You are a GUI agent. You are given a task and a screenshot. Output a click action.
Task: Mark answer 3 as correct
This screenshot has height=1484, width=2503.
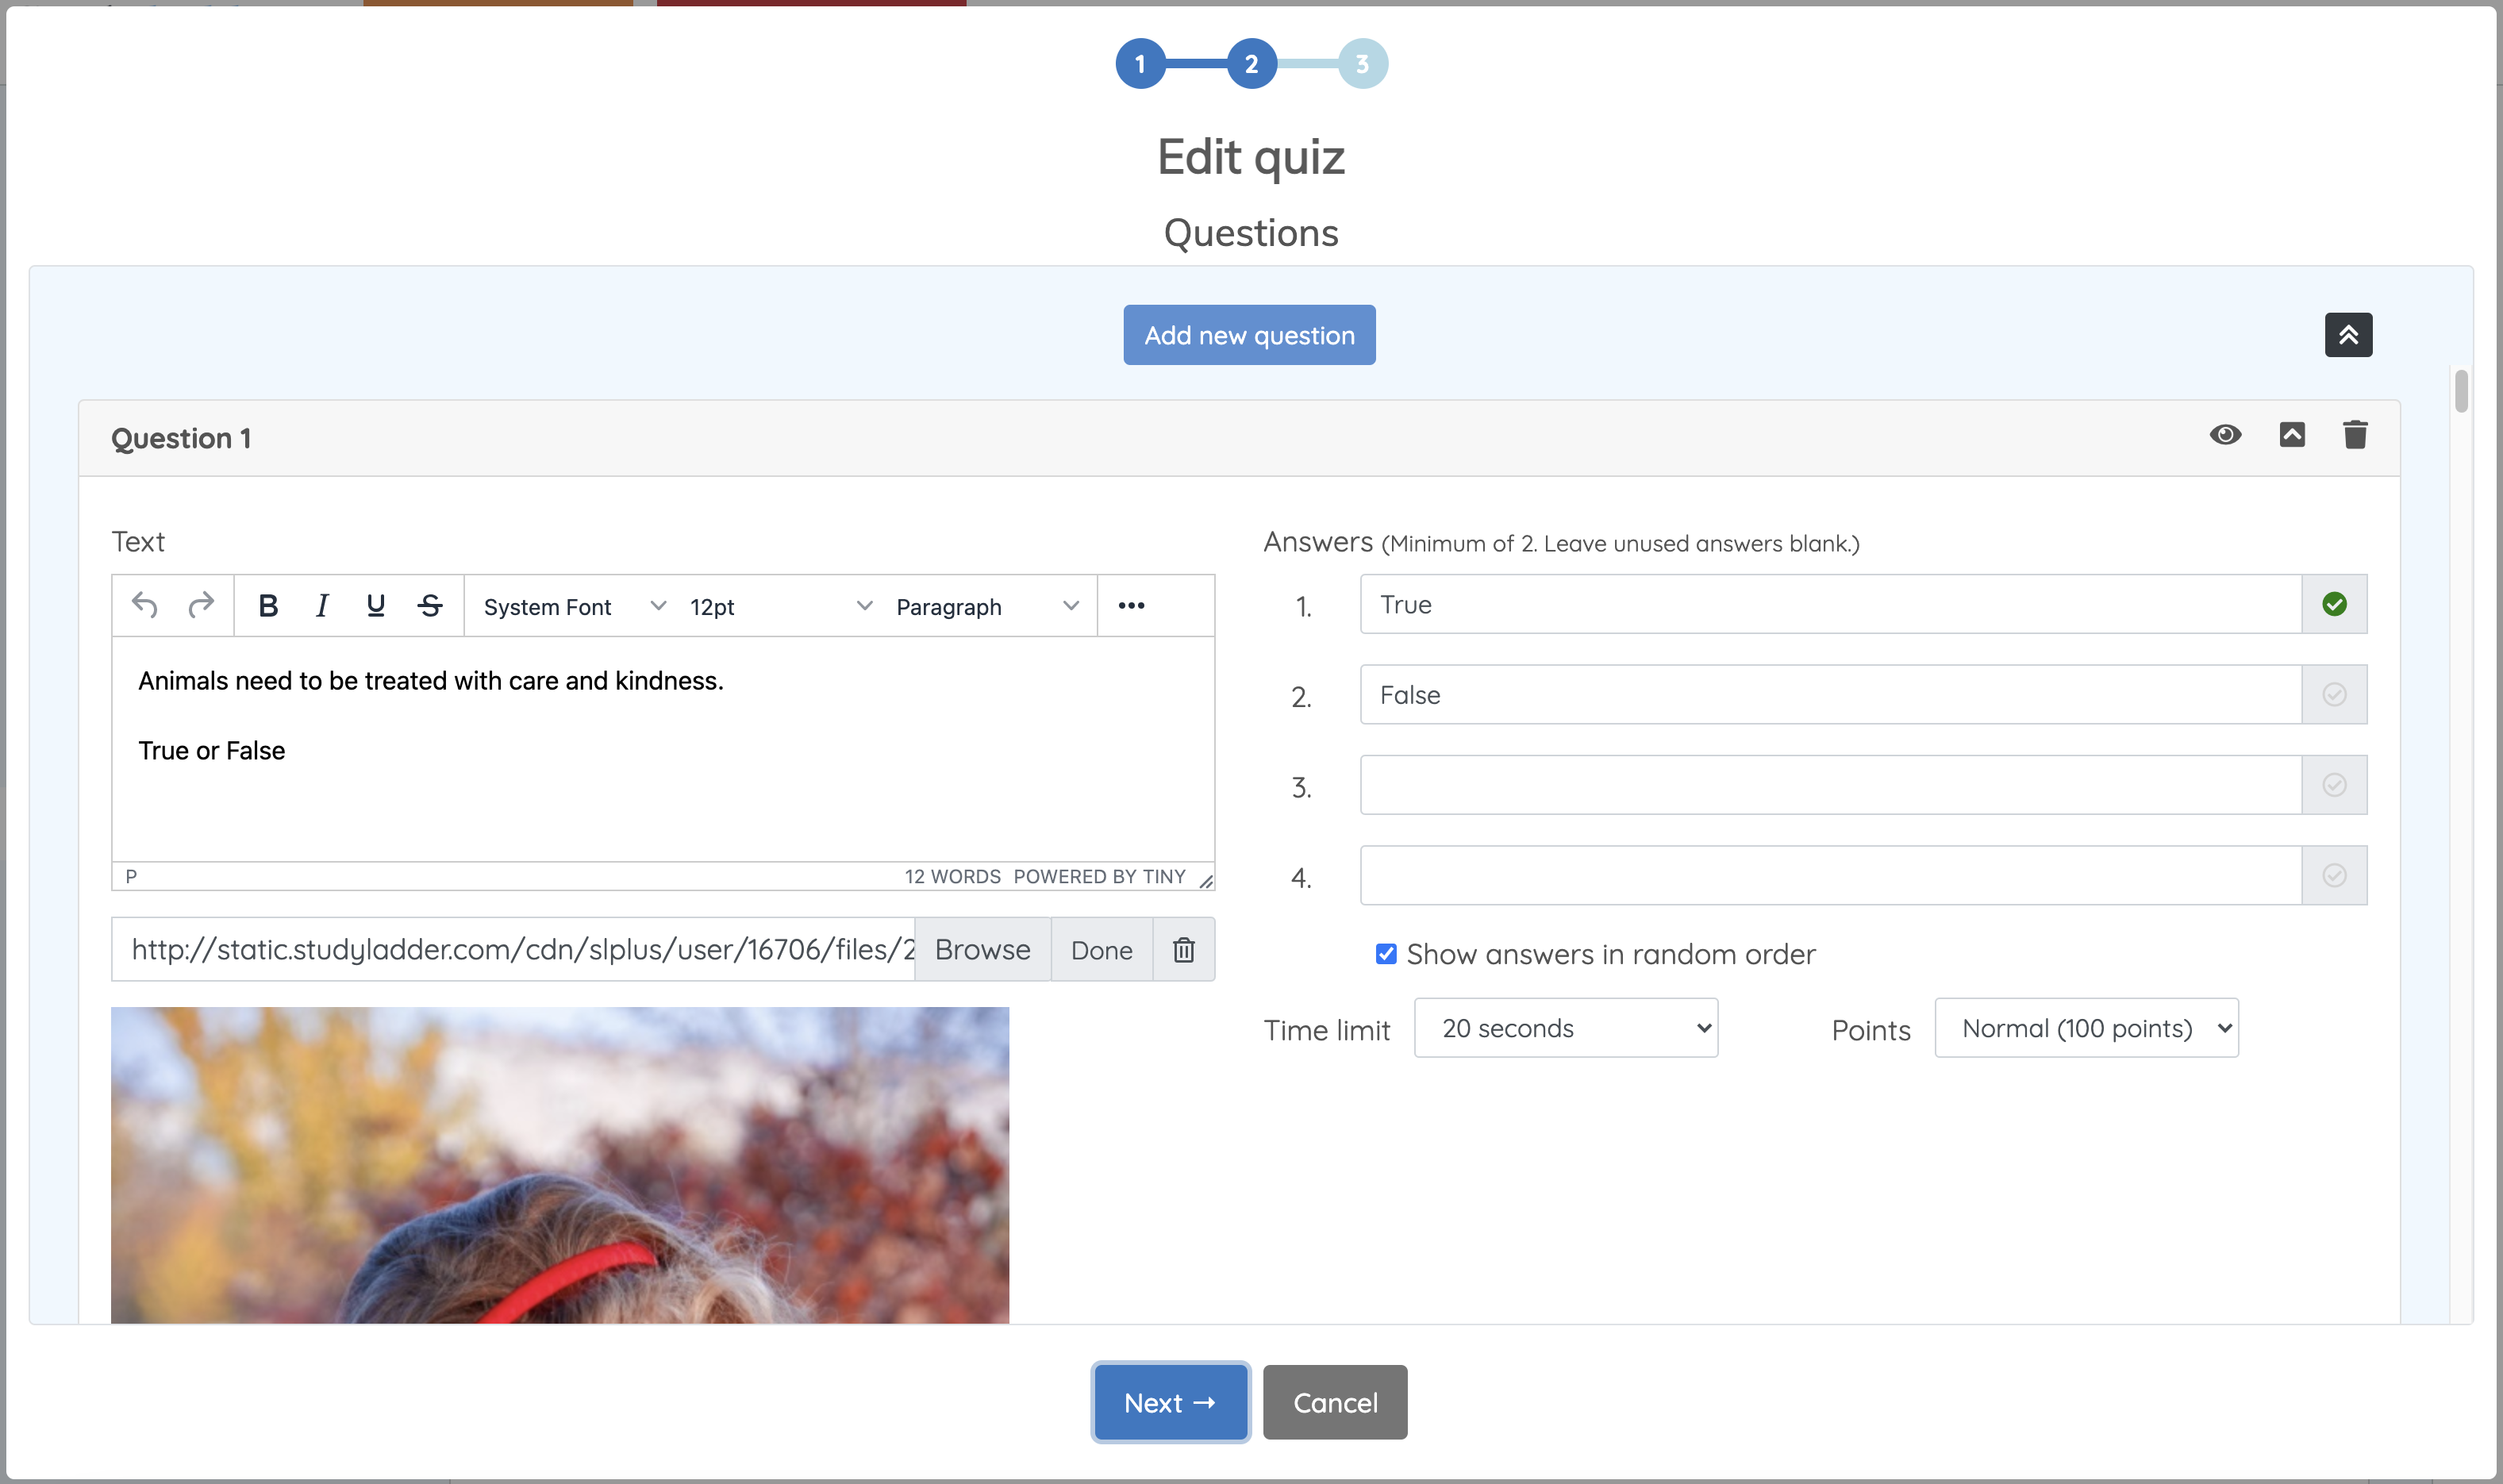[x=2334, y=785]
